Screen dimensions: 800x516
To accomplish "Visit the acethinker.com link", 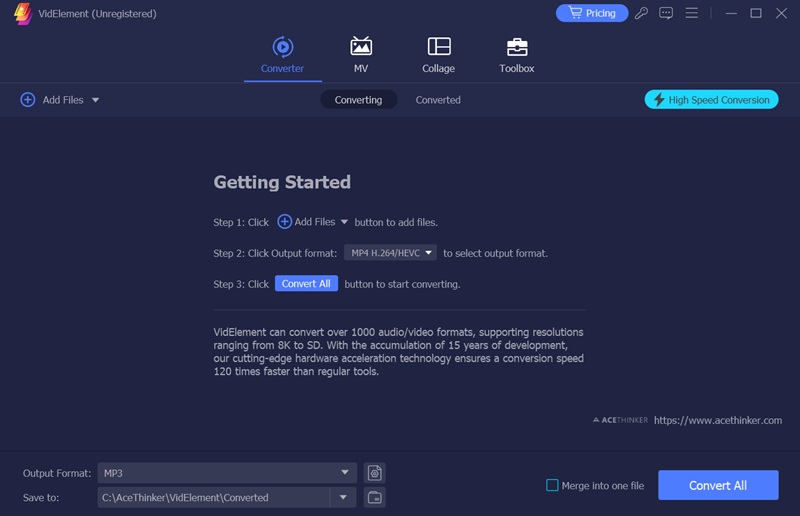I will click(718, 421).
